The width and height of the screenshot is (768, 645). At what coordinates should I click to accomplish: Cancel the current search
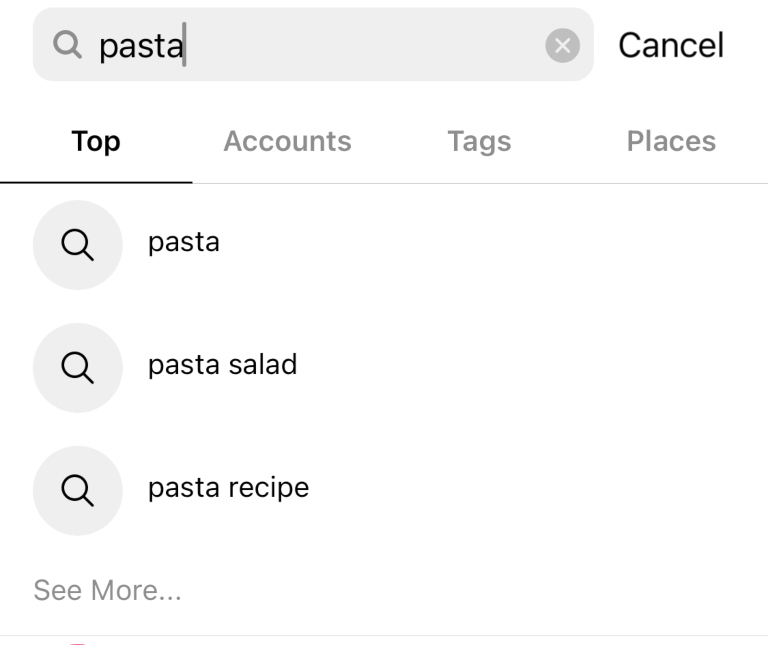671,46
